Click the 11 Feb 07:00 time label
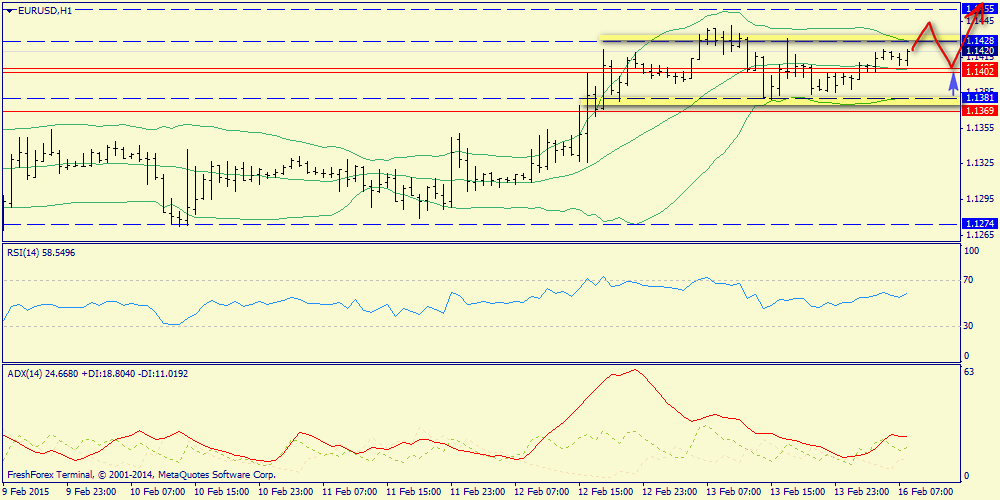 coord(349,492)
